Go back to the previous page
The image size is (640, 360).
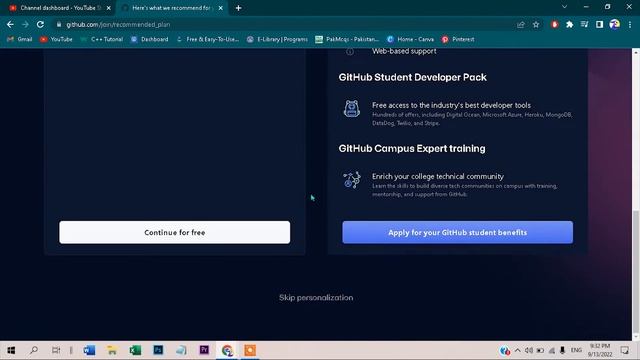(x=10, y=24)
